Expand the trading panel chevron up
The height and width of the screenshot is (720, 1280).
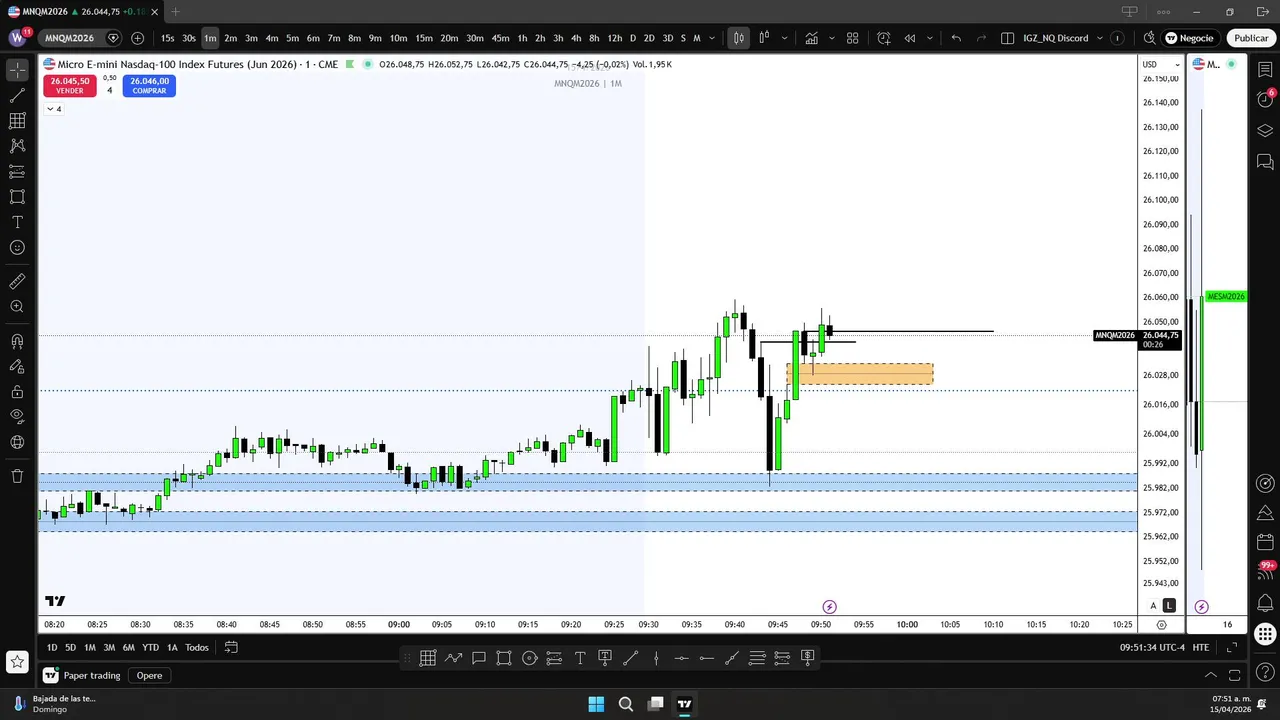[1210, 675]
